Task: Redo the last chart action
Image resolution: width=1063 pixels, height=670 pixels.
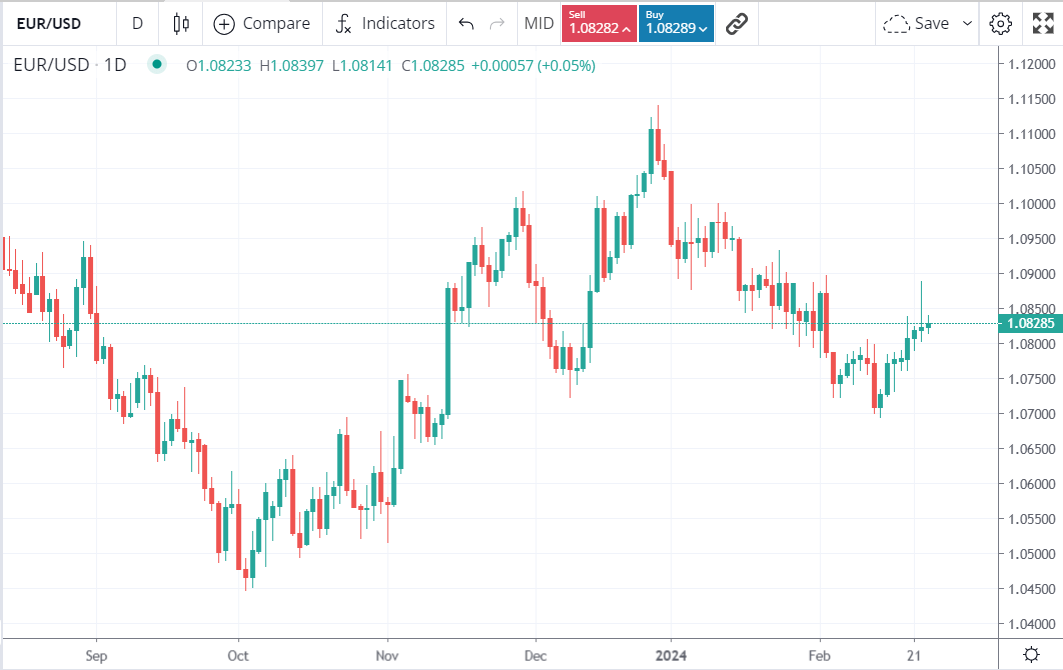Action: click(x=497, y=23)
